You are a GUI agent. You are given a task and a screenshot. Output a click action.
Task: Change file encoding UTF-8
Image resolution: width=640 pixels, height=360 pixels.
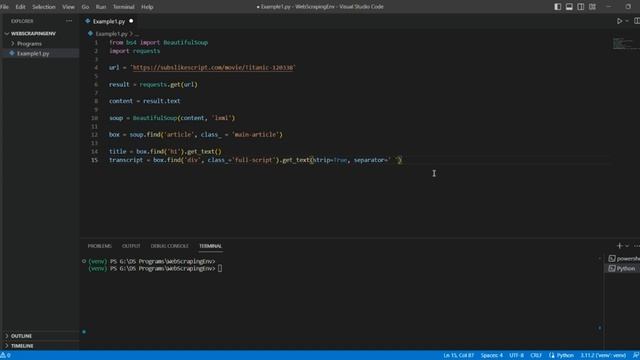(x=516, y=356)
